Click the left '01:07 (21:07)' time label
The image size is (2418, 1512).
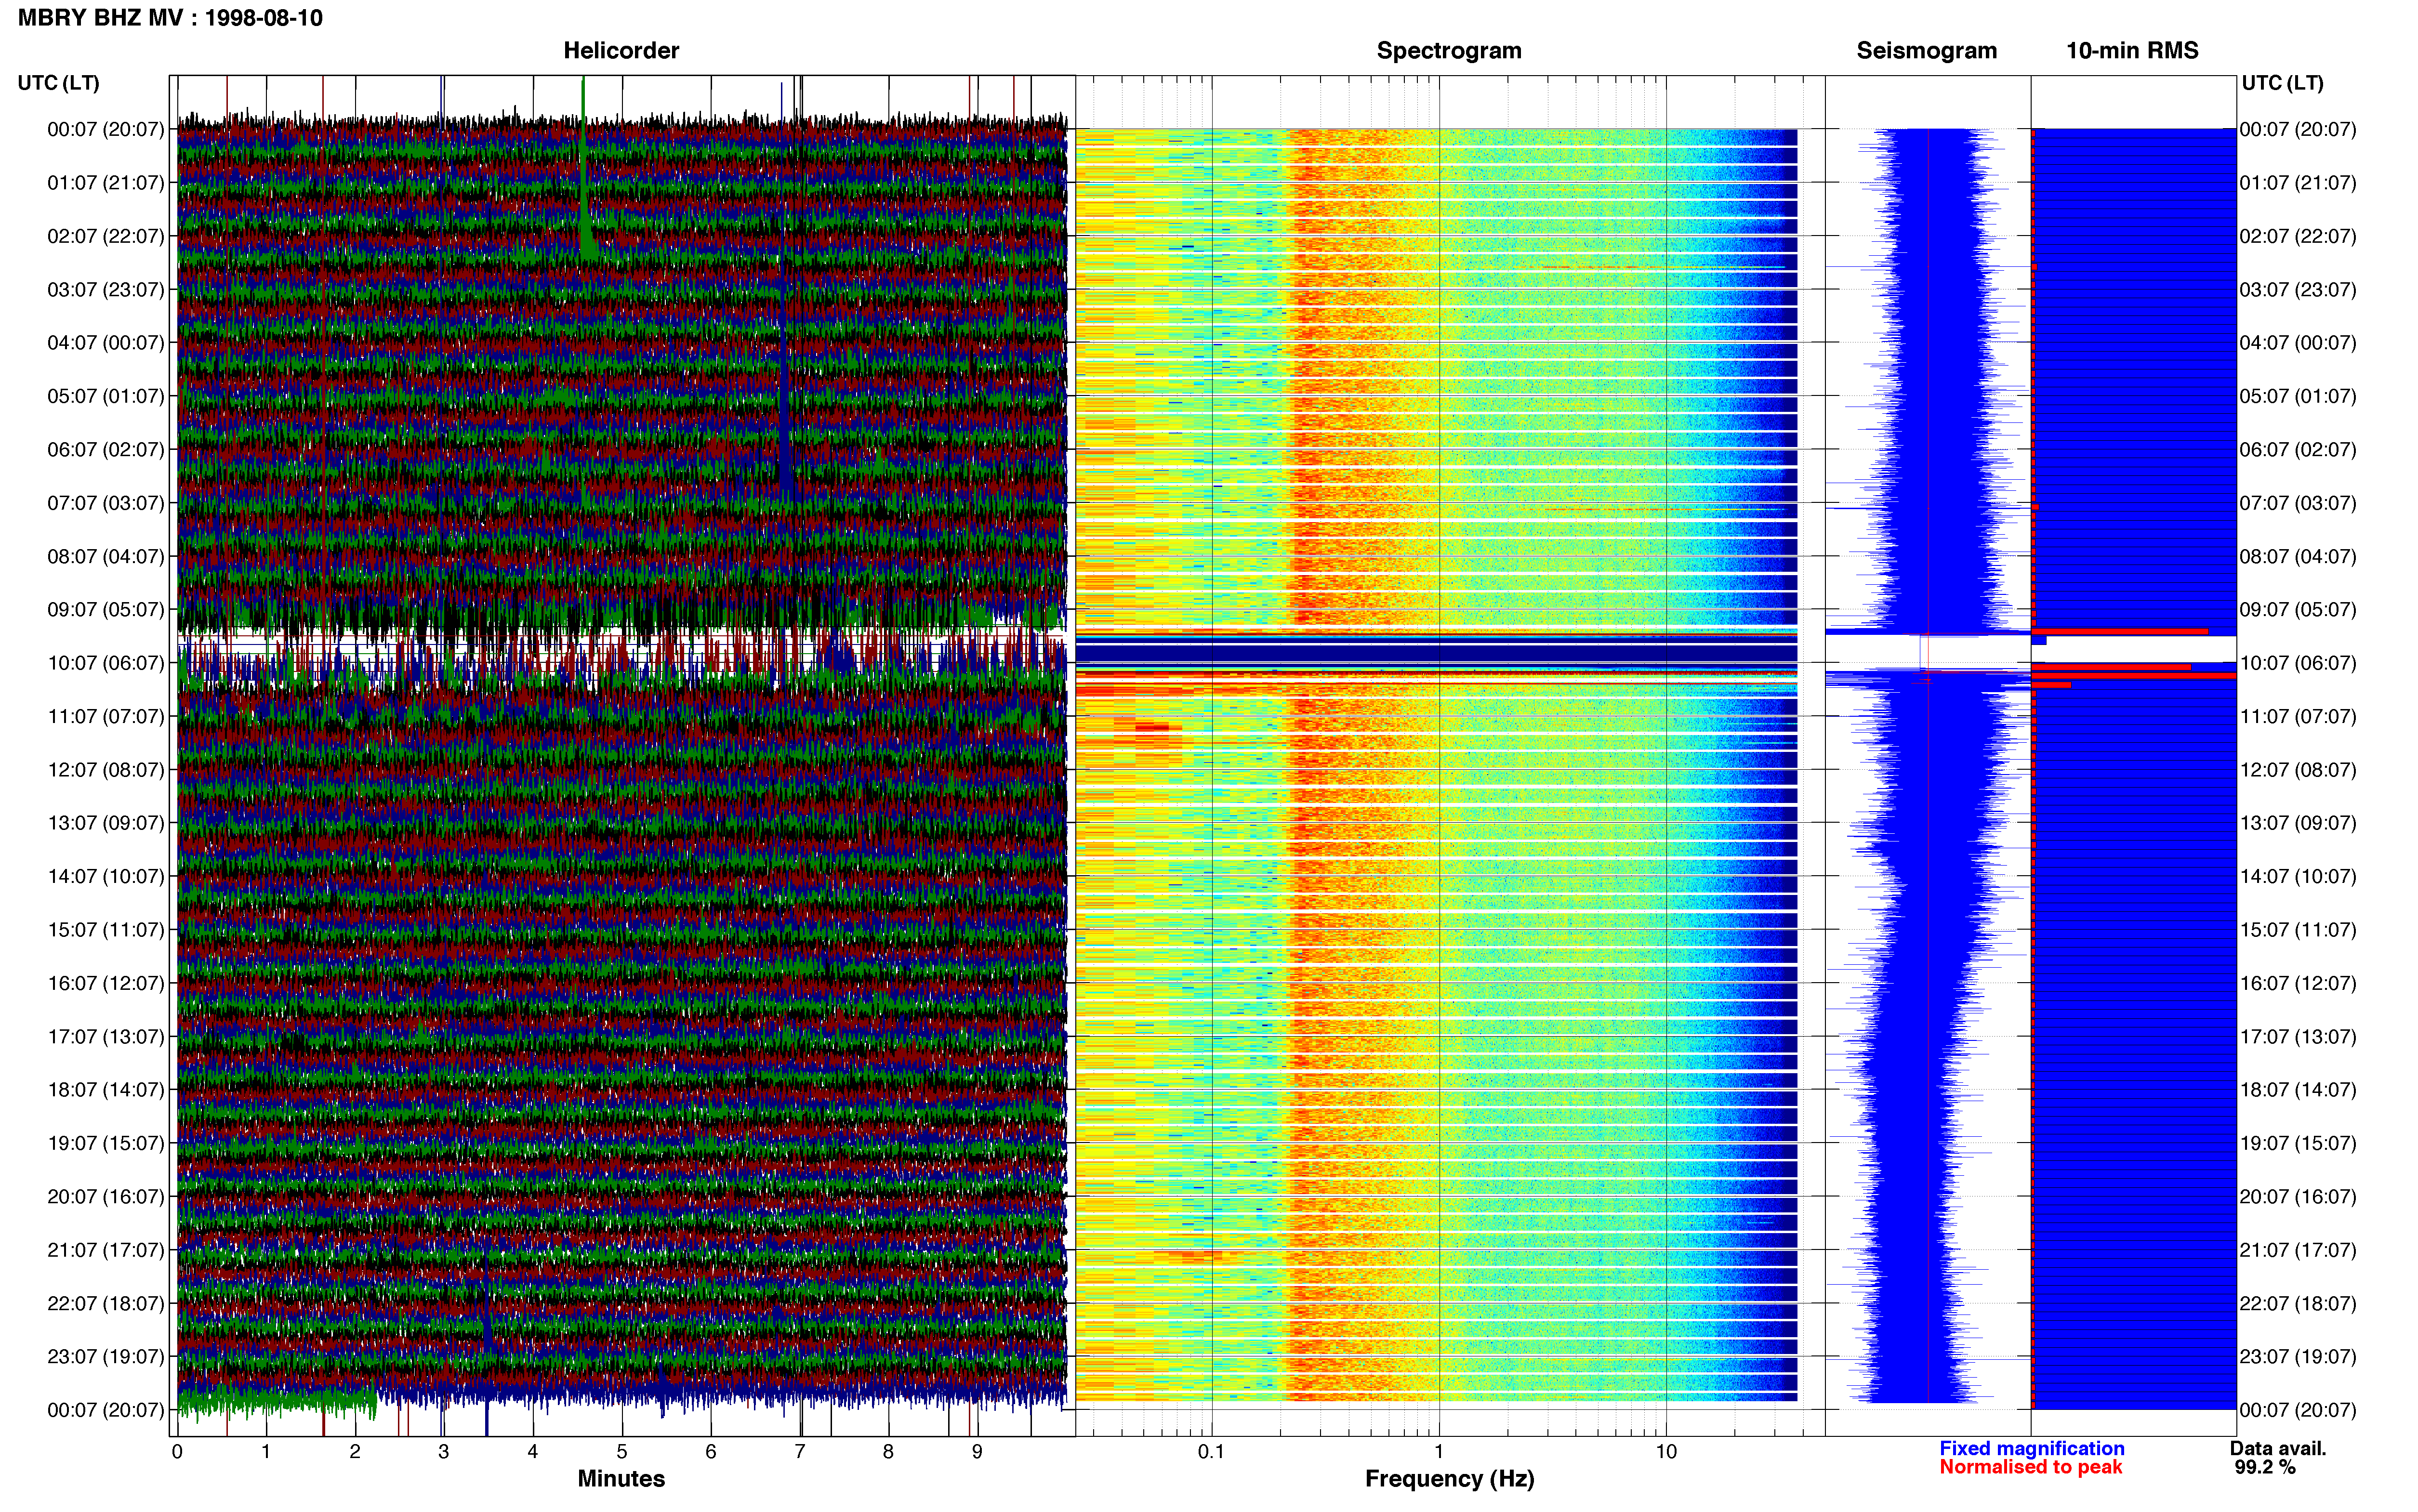pyautogui.click(x=106, y=183)
